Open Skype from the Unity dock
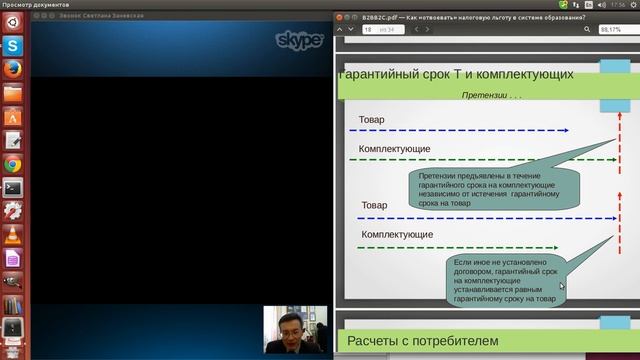The width and height of the screenshot is (640, 360). point(13,45)
